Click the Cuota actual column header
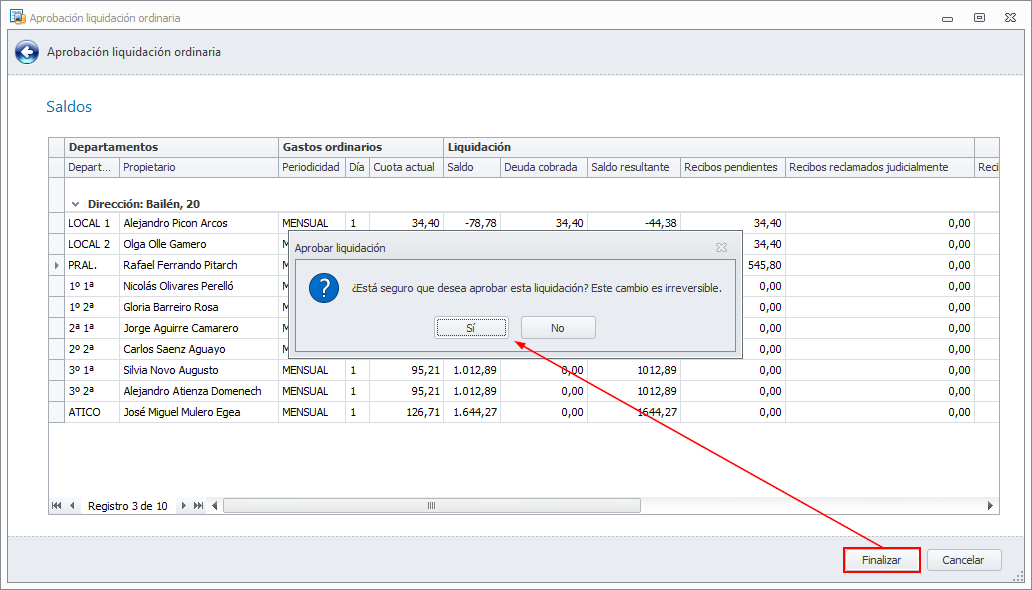This screenshot has width=1032, height=590. click(405, 167)
